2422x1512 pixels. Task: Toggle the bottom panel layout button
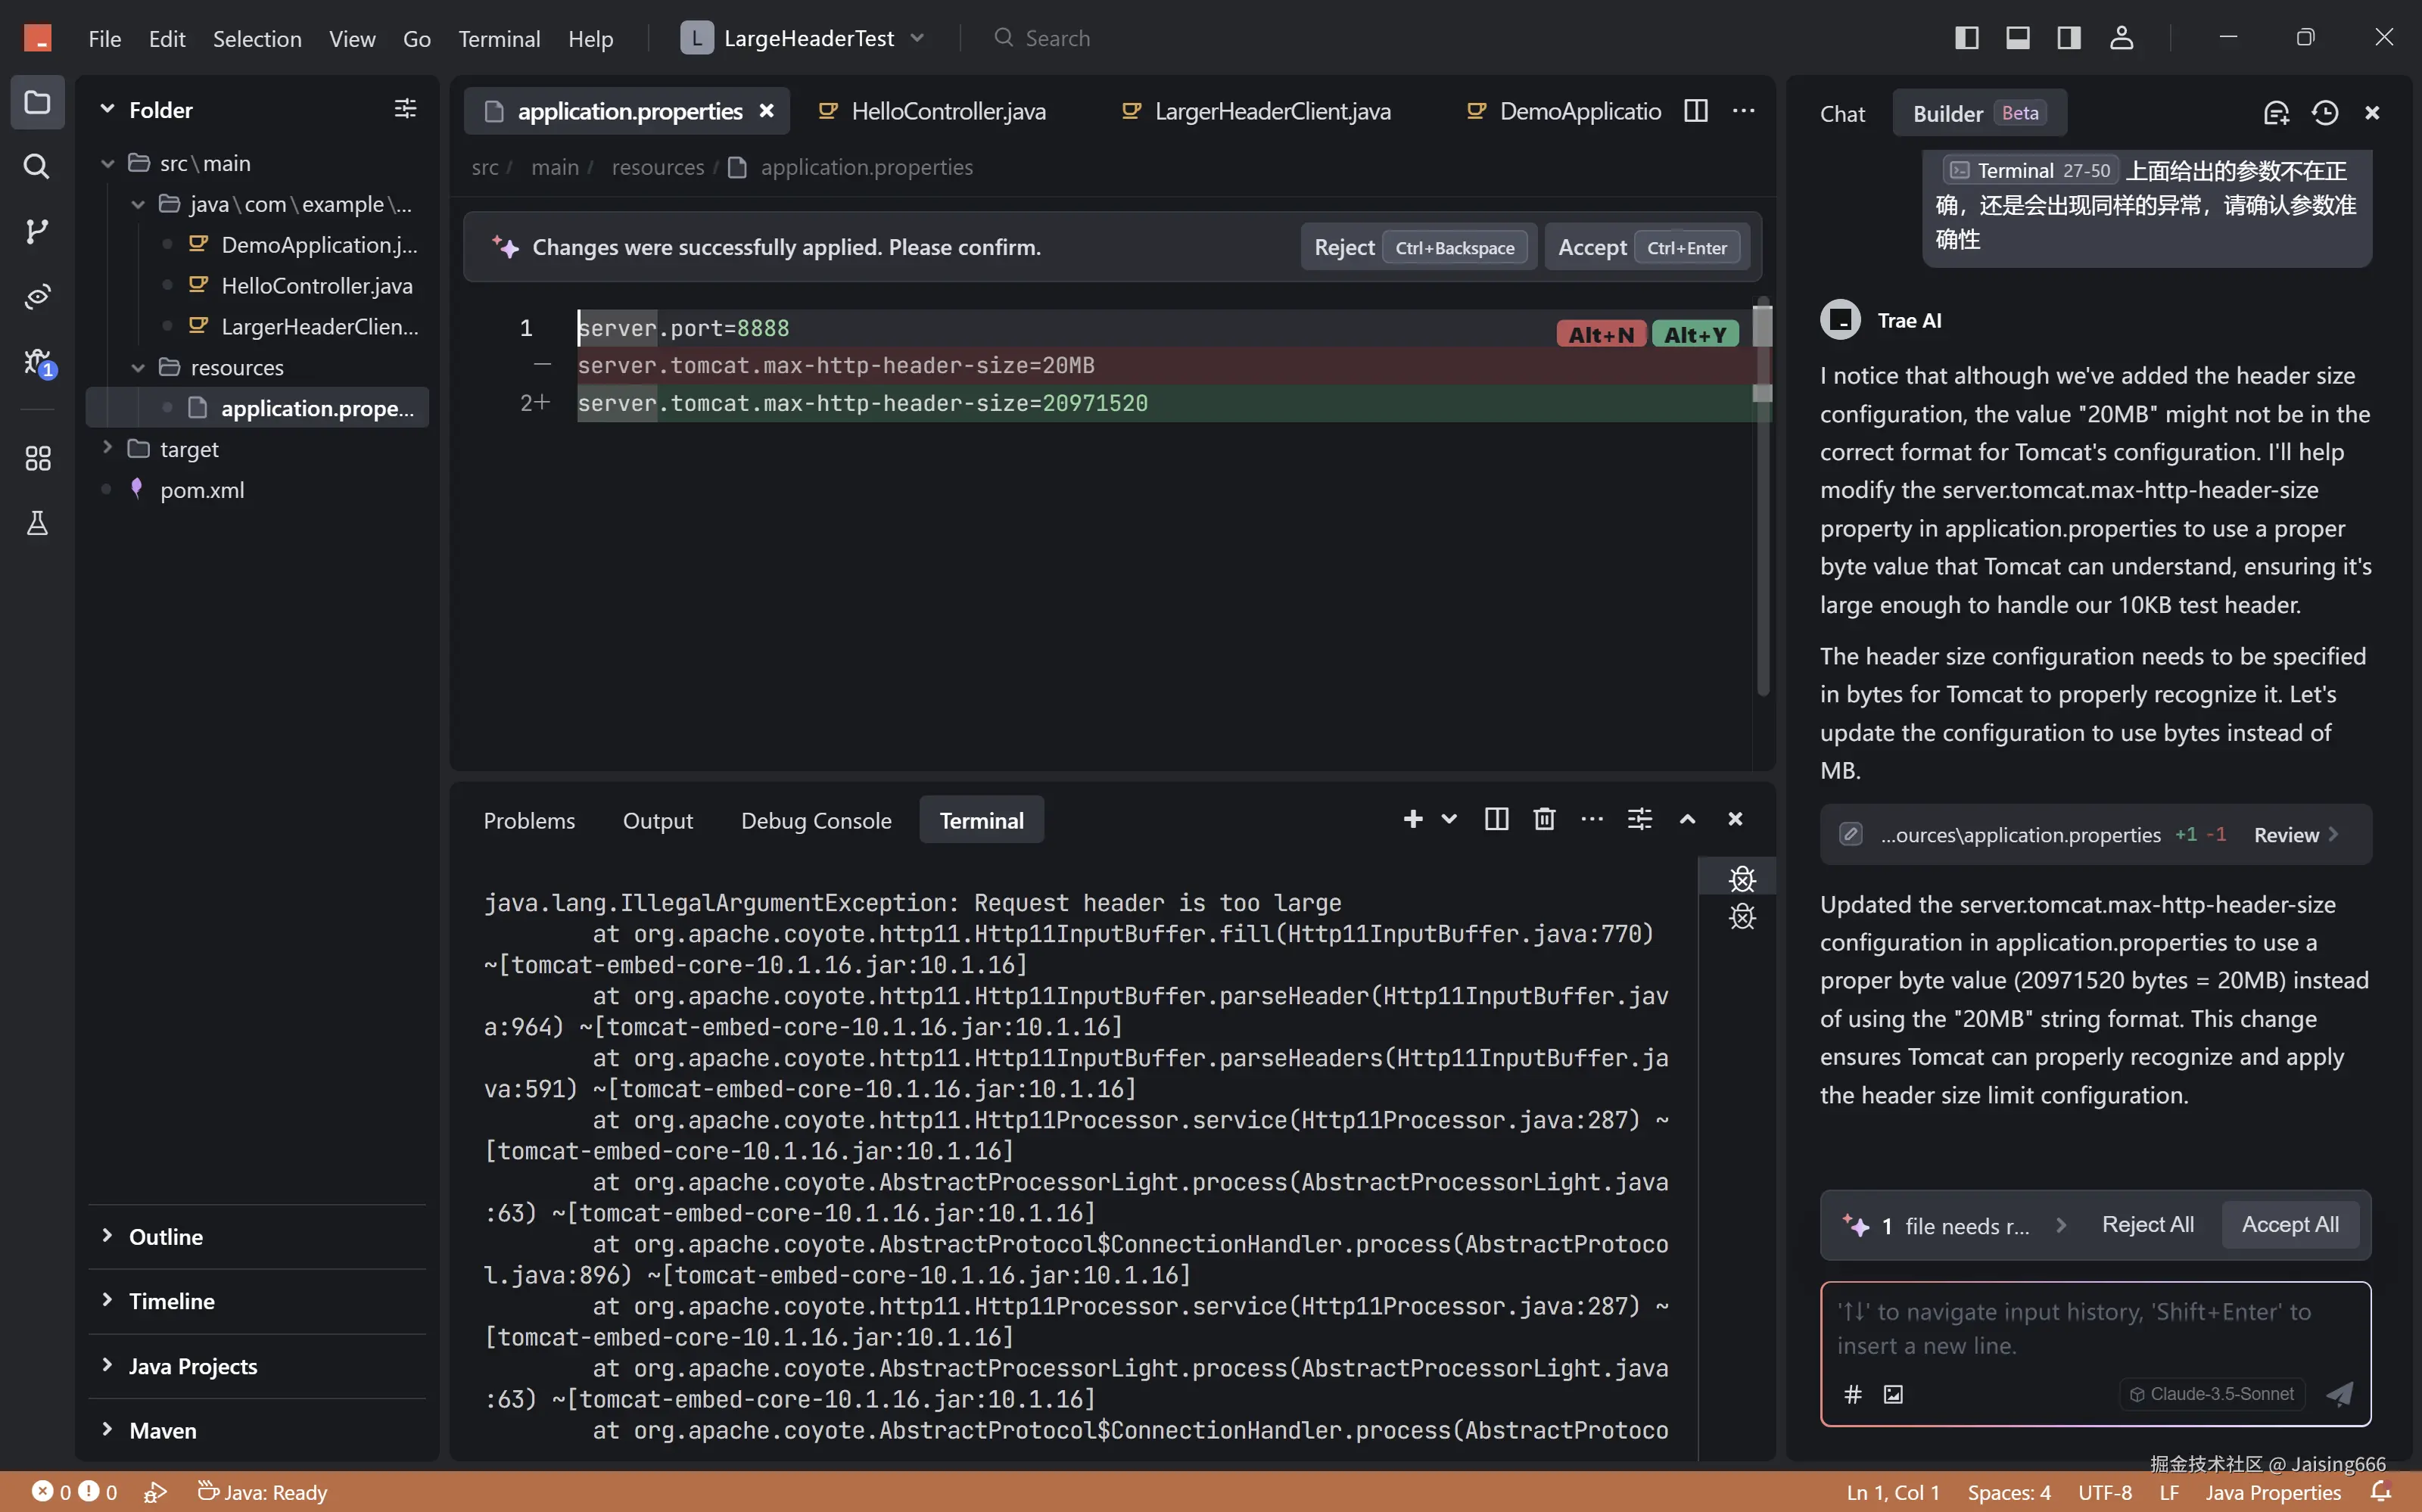2017,38
